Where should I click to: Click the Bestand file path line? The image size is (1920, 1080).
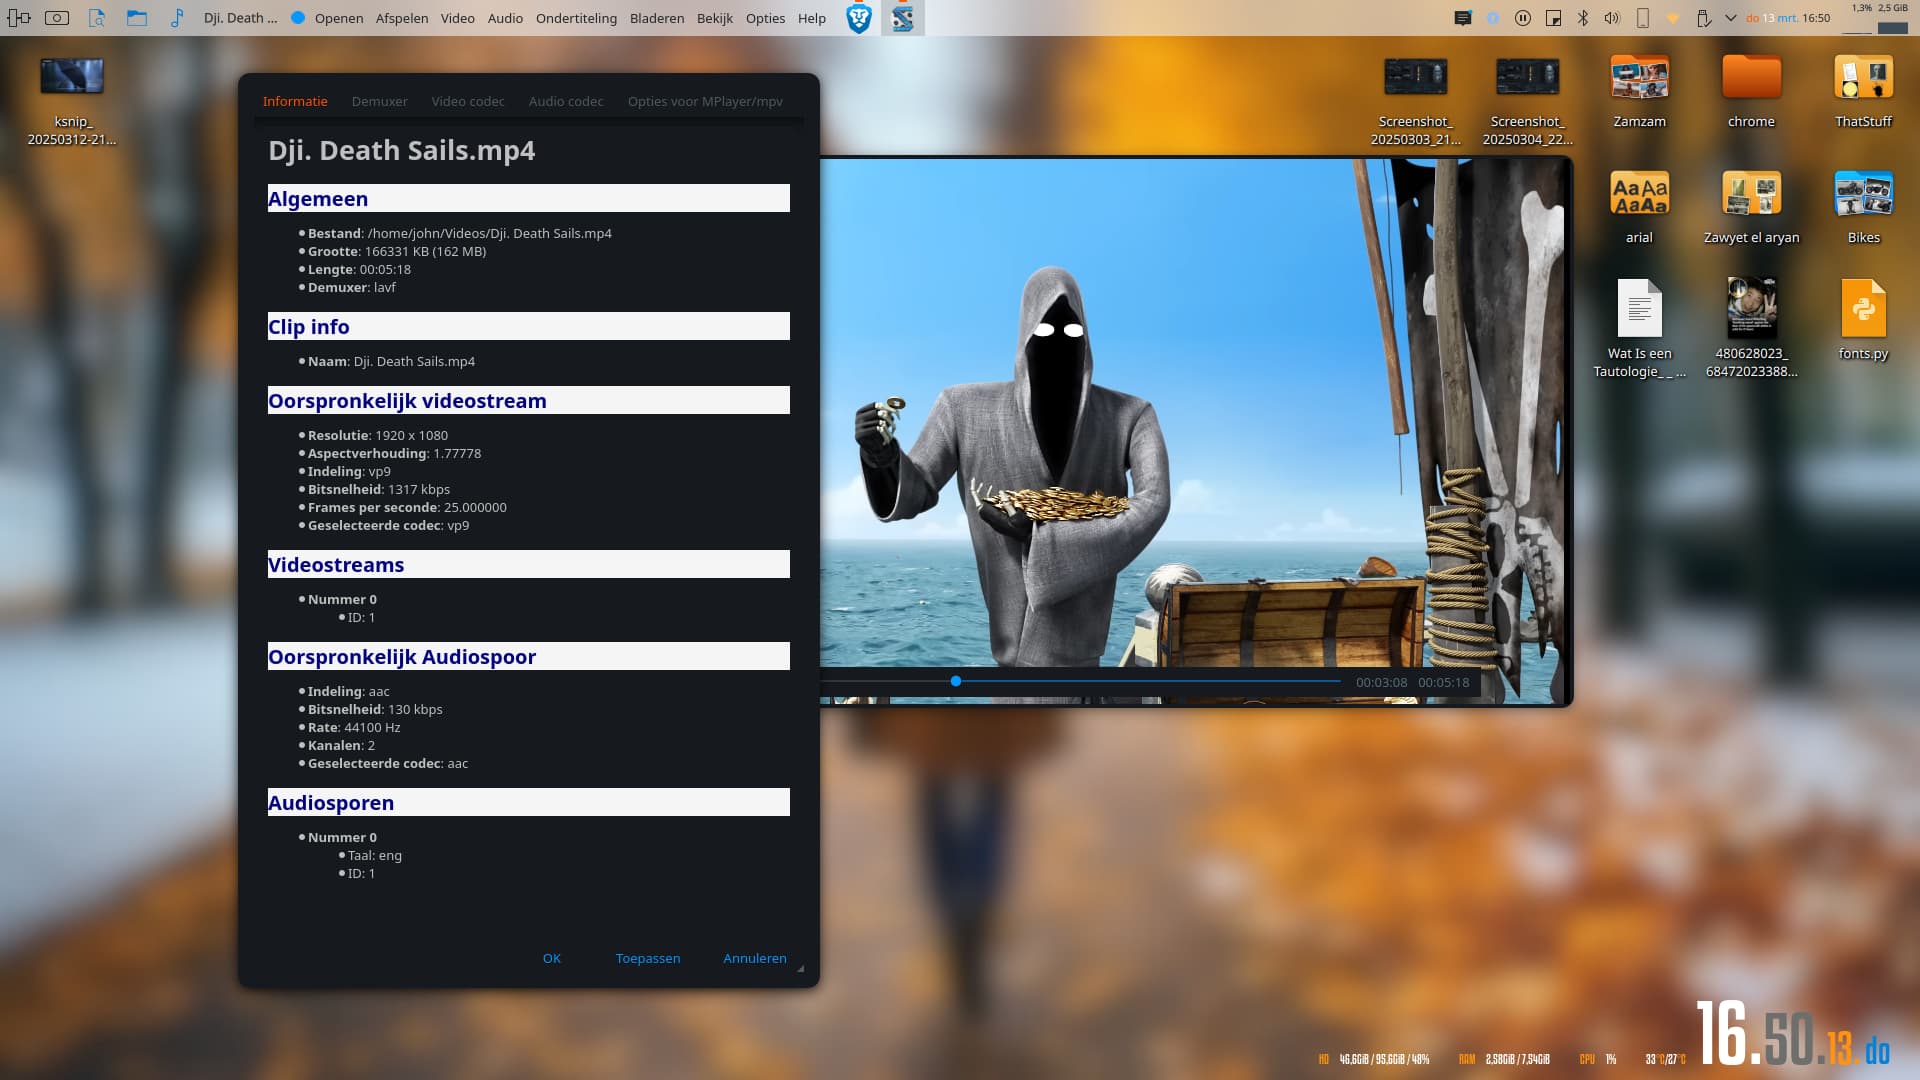coord(460,233)
